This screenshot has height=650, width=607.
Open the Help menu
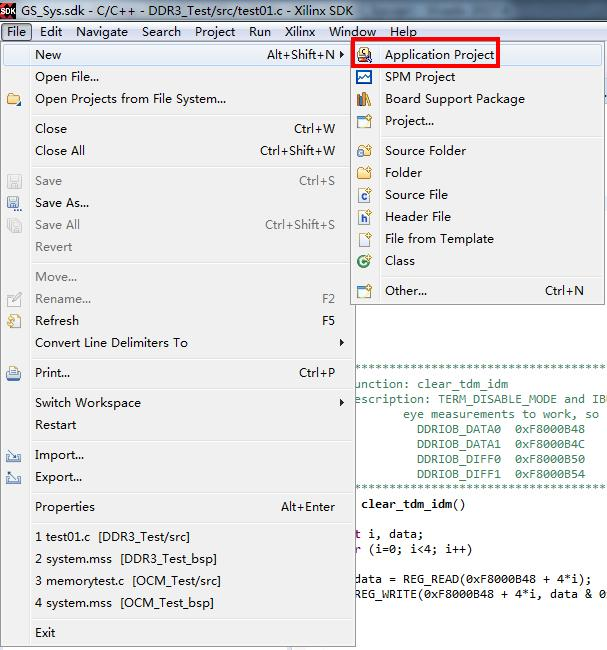403,32
